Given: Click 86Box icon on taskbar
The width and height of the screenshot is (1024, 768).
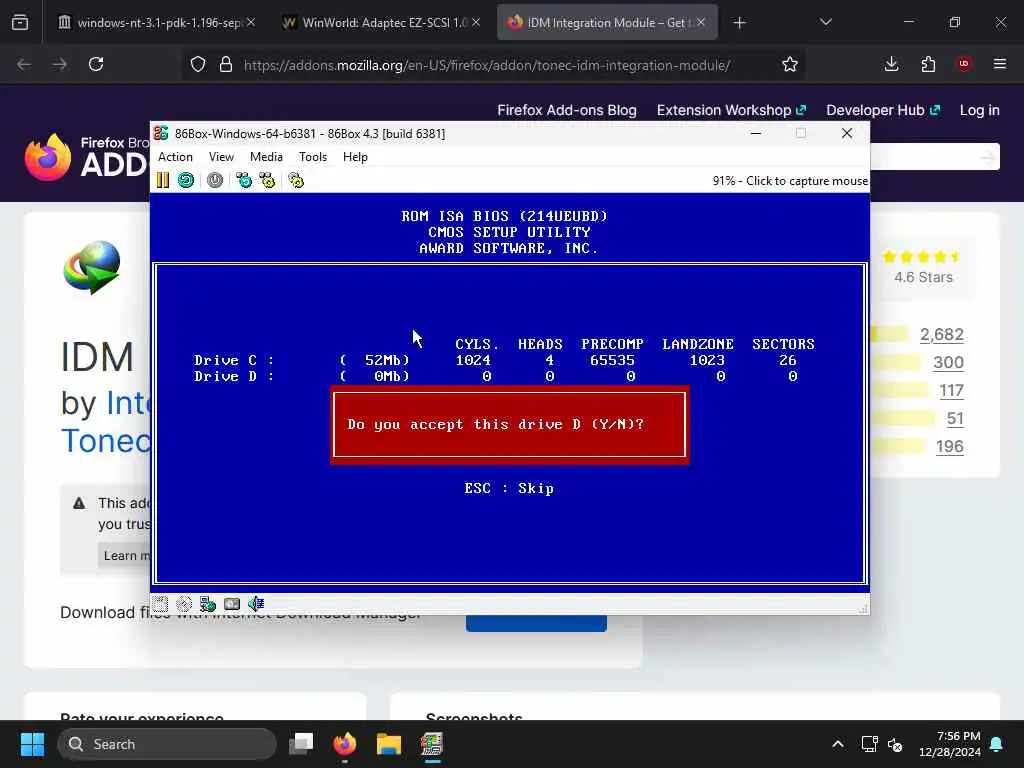Looking at the screenshot, I should coord(432,744).
